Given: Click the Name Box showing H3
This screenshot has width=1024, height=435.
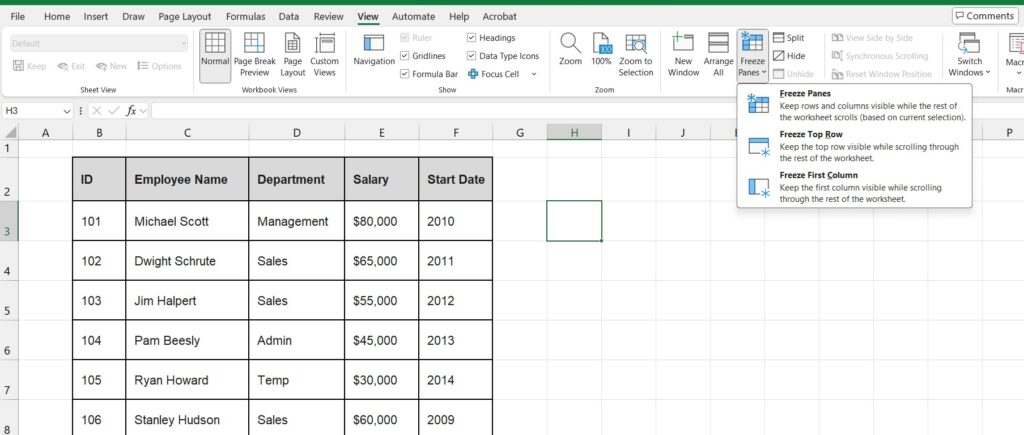Looking at the screenshot, I should click(31, 111).
